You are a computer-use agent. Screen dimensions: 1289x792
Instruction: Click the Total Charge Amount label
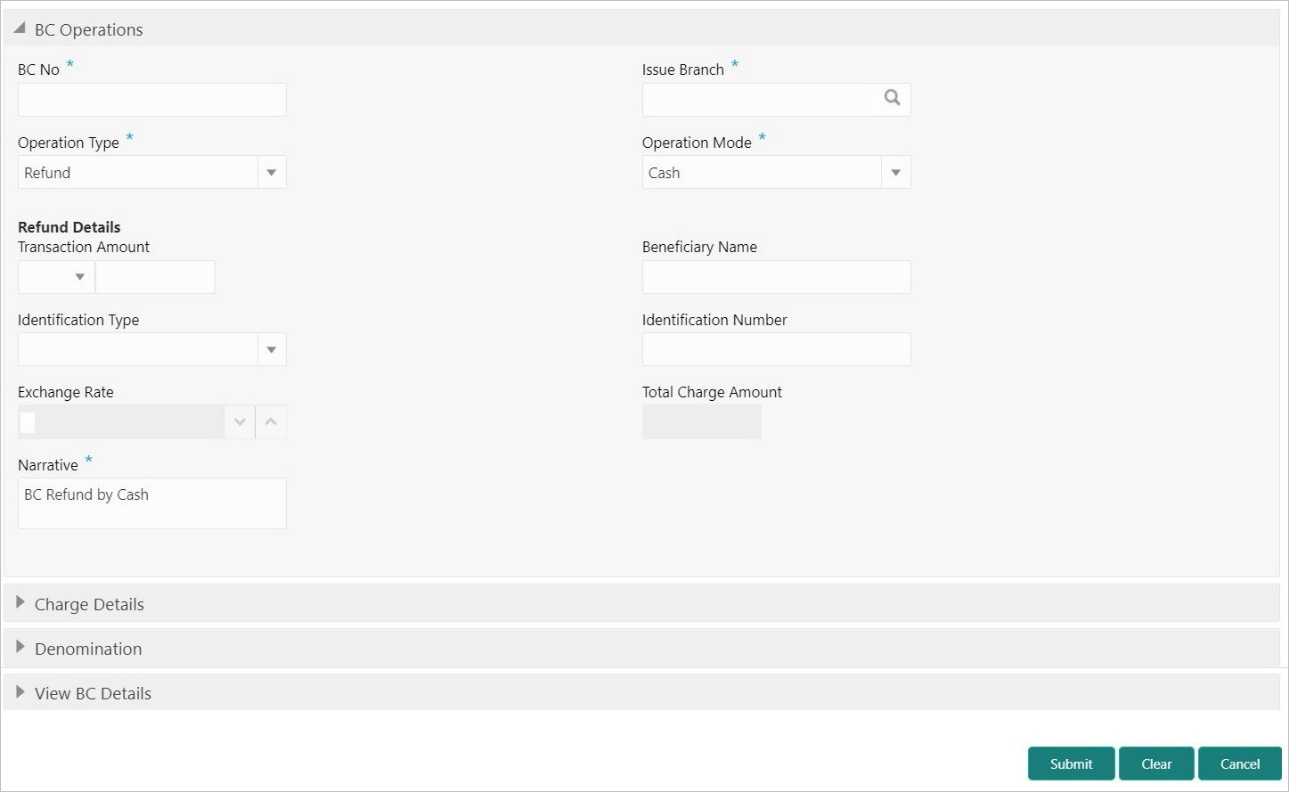tap(712, 392)
